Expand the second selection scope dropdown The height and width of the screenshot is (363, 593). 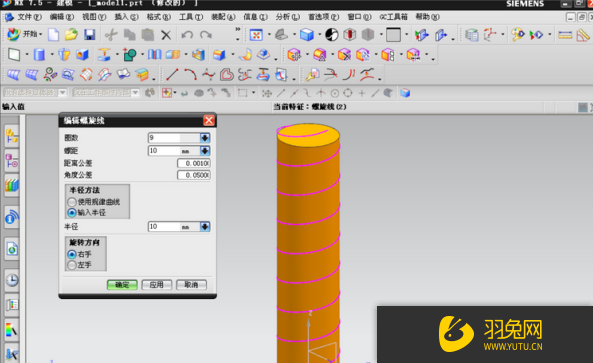click(x=135, y=93)
